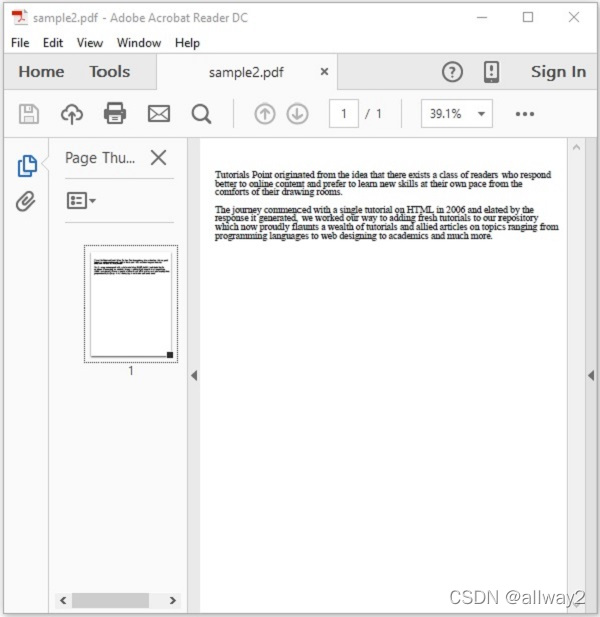Go to next page arrow icon
600x617 pixels.
pos(297,114)
